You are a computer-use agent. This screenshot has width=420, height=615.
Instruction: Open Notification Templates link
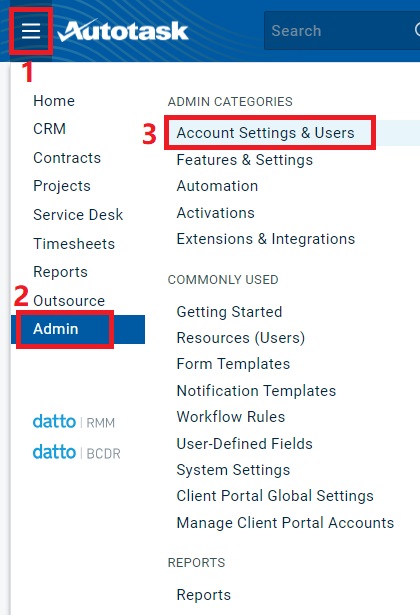click(256, 391)
